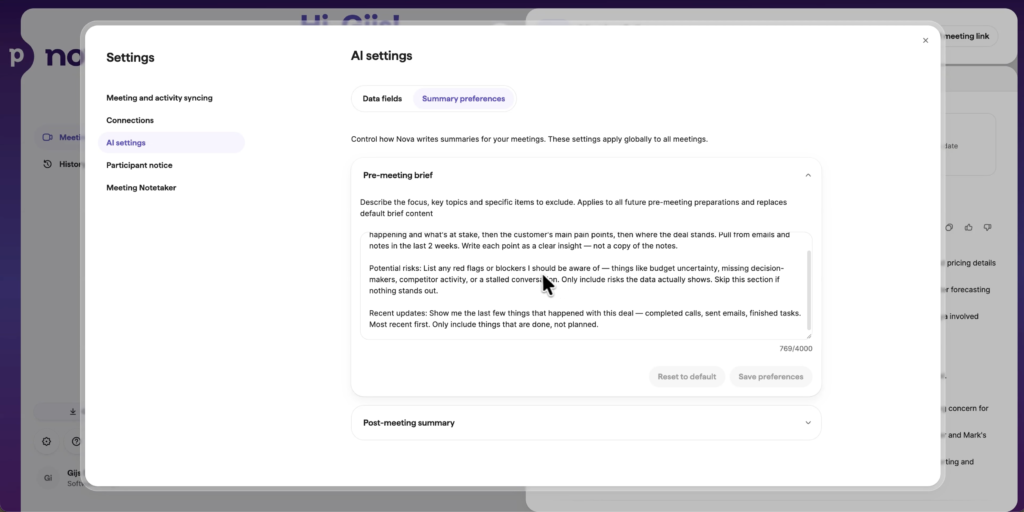Click the thumbs down icon in background panel
1024x512 pixels.
pos(987,227)
